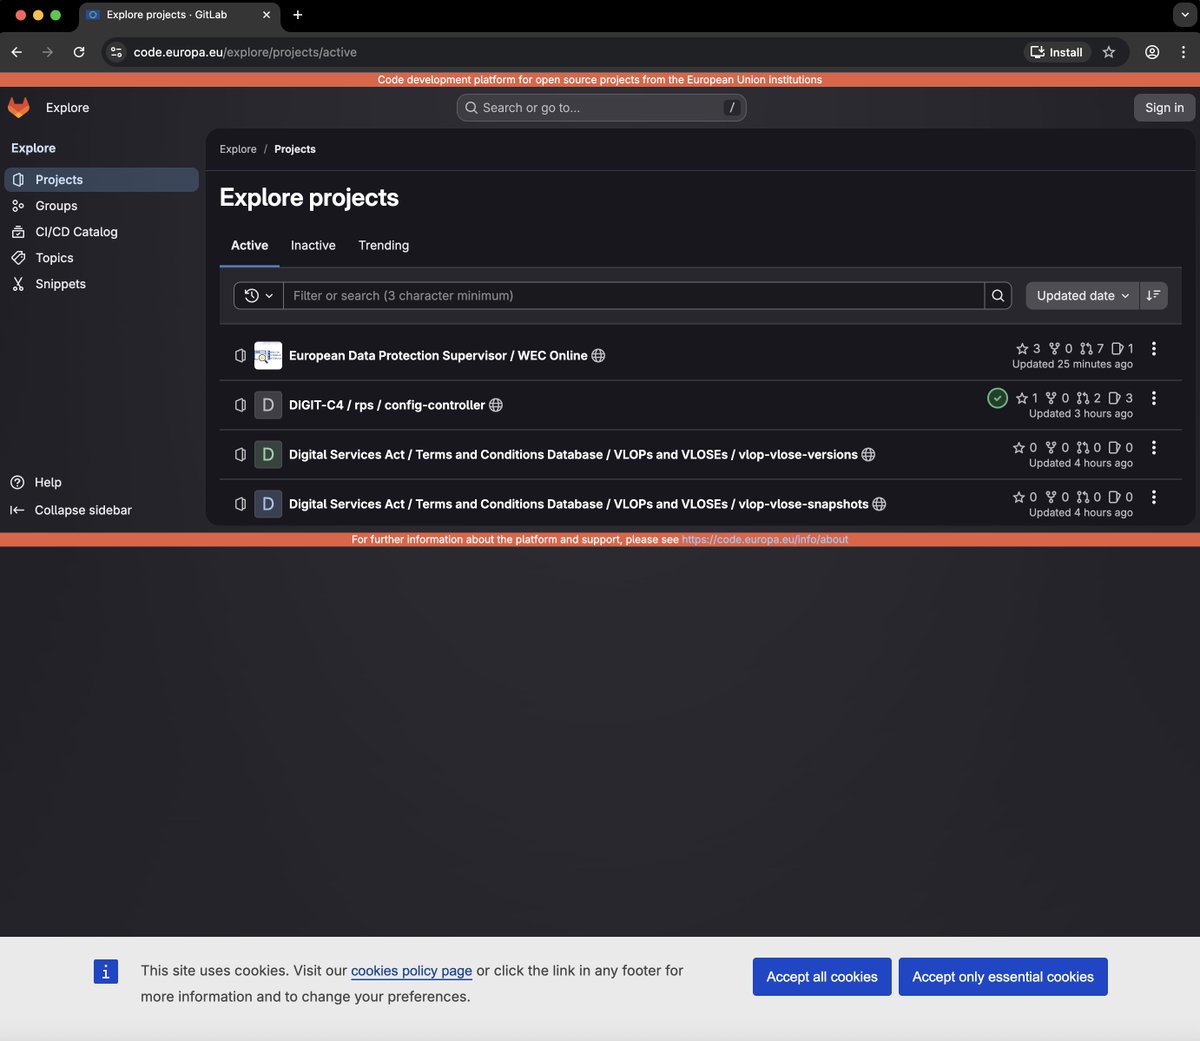Open Snippets in the sidebar
Screen dimensions: 1200x1041
[101, 284]
